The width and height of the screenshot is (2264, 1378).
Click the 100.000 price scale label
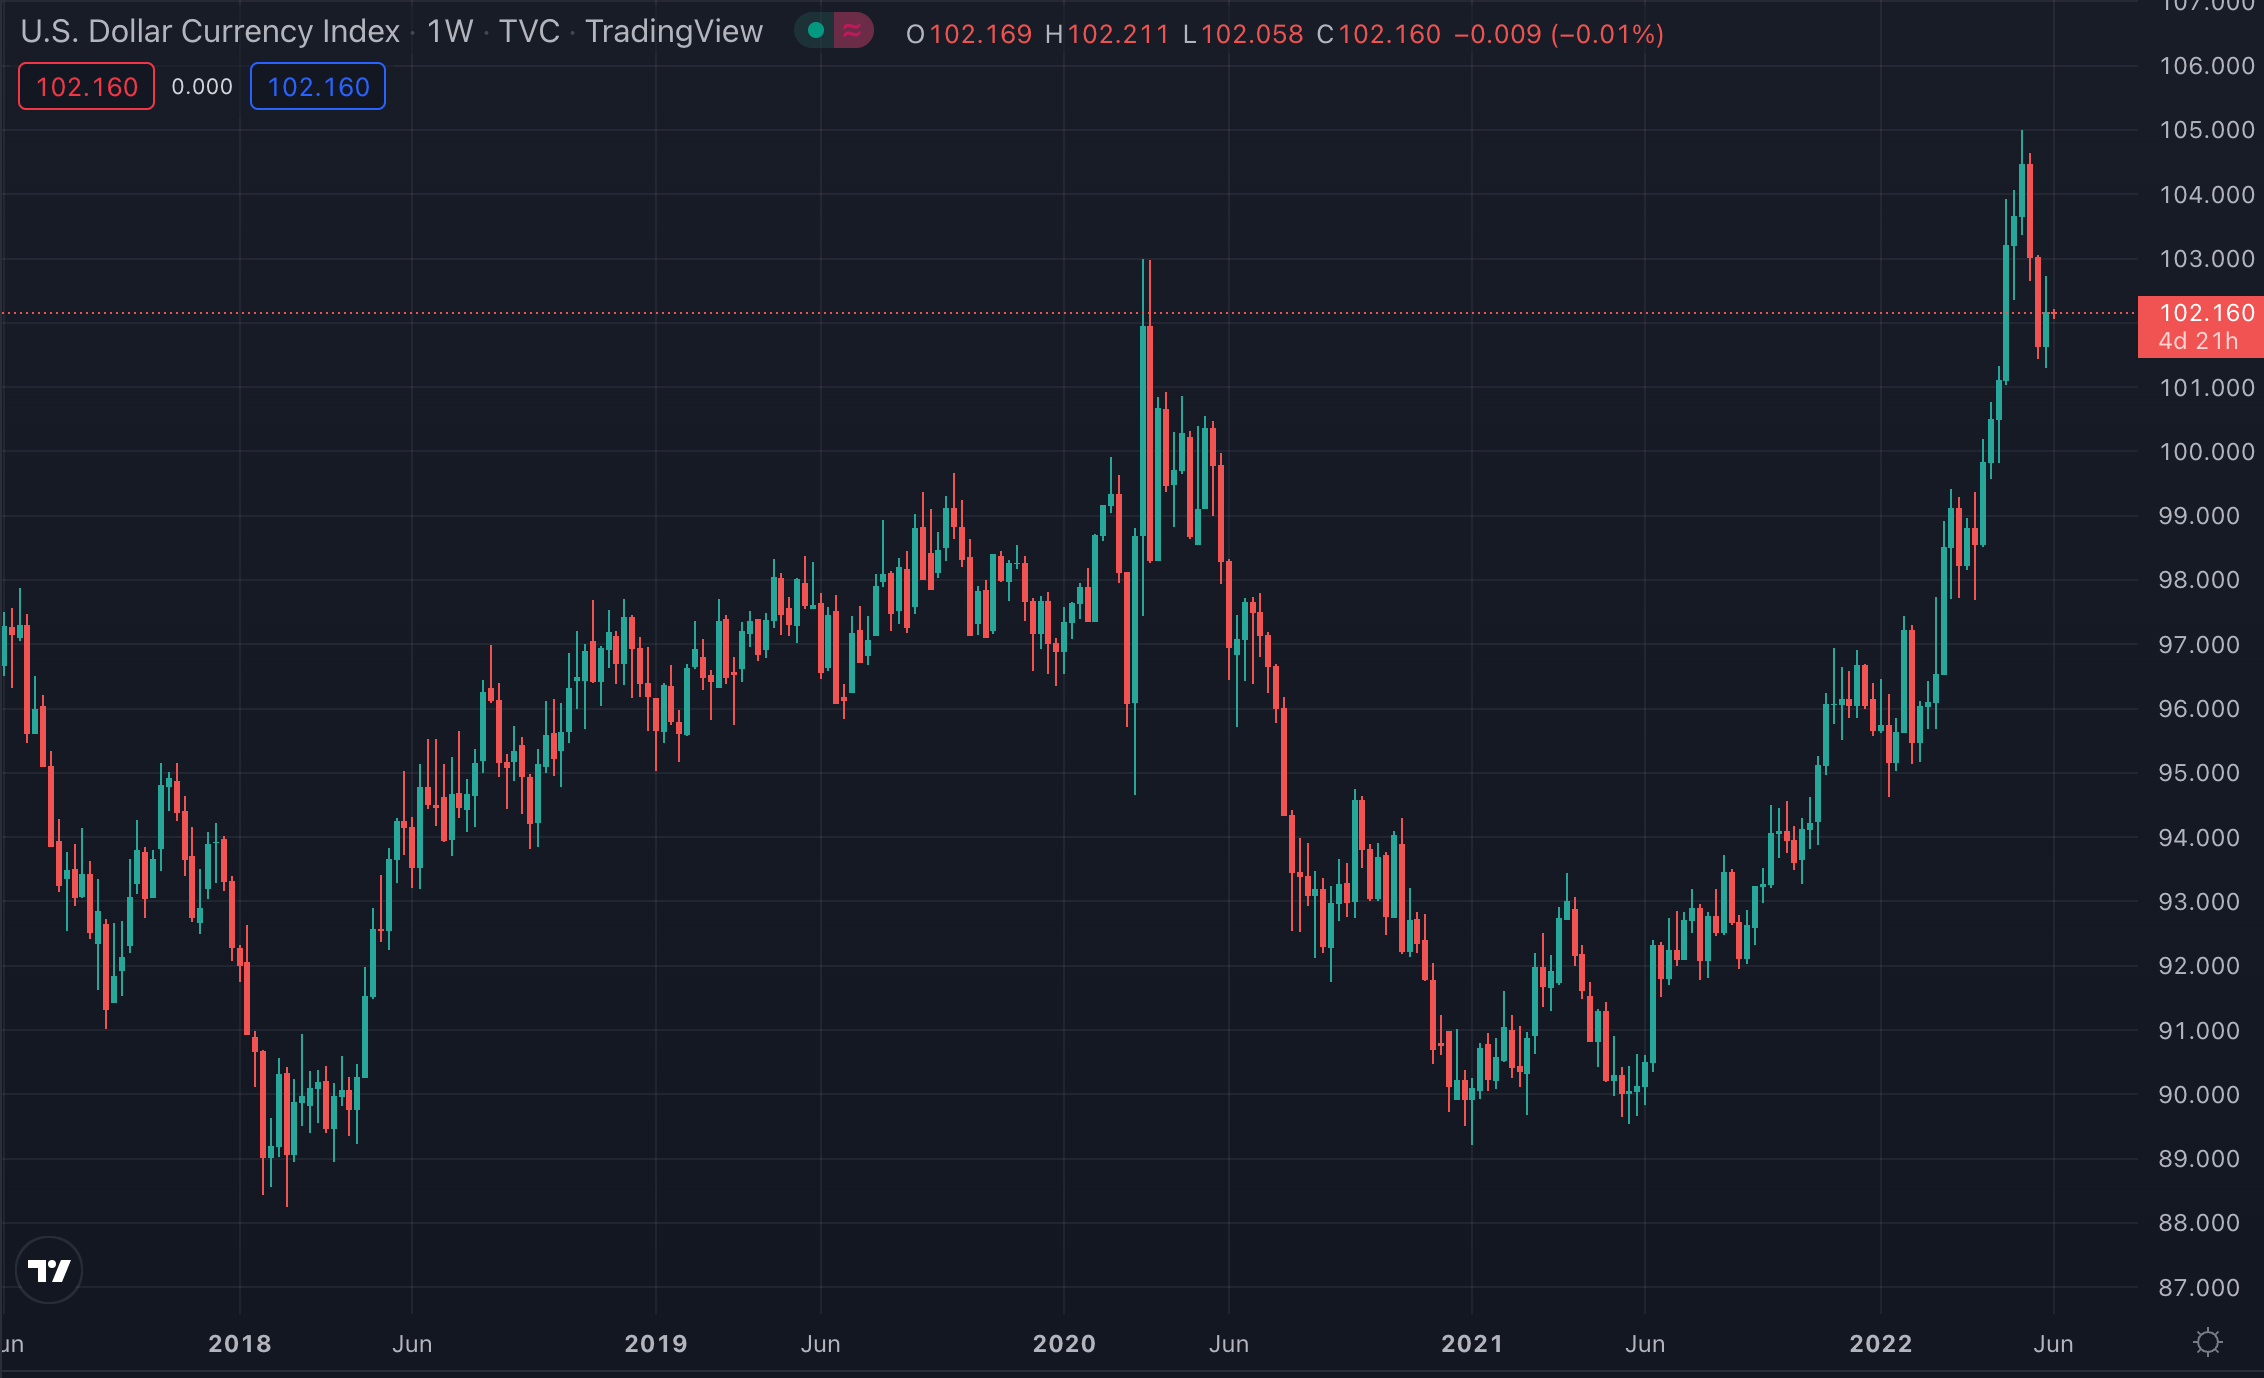[x=2207, y=452]
